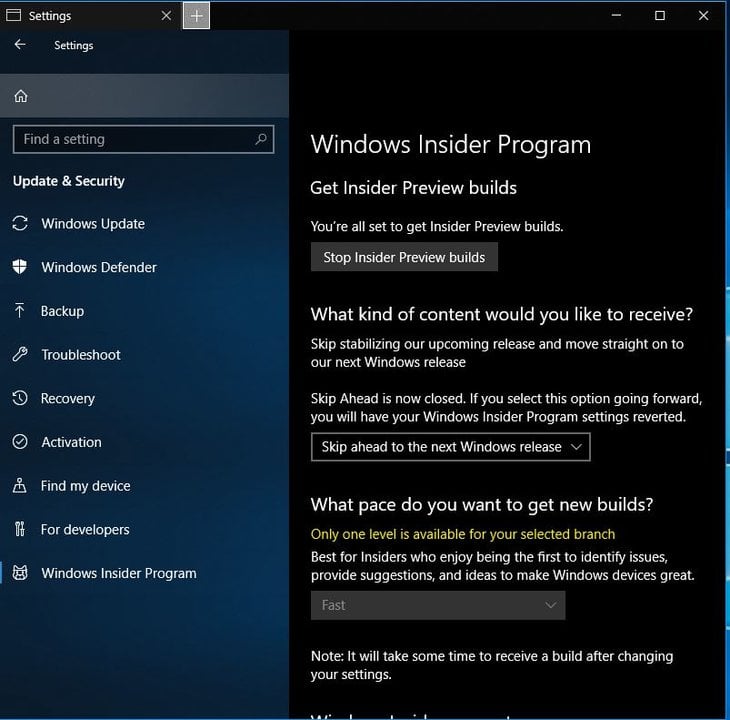Click the Backup arrow icon

tap(20, 310)
